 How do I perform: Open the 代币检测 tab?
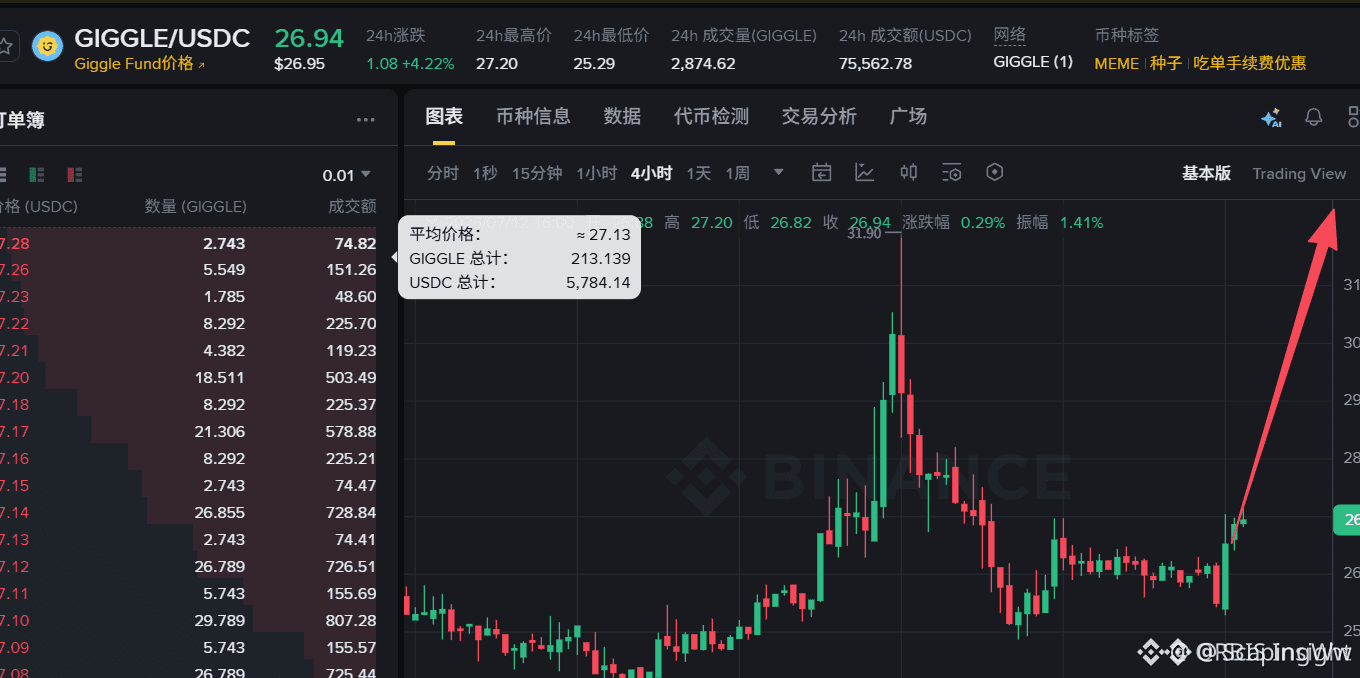point(711,116)
